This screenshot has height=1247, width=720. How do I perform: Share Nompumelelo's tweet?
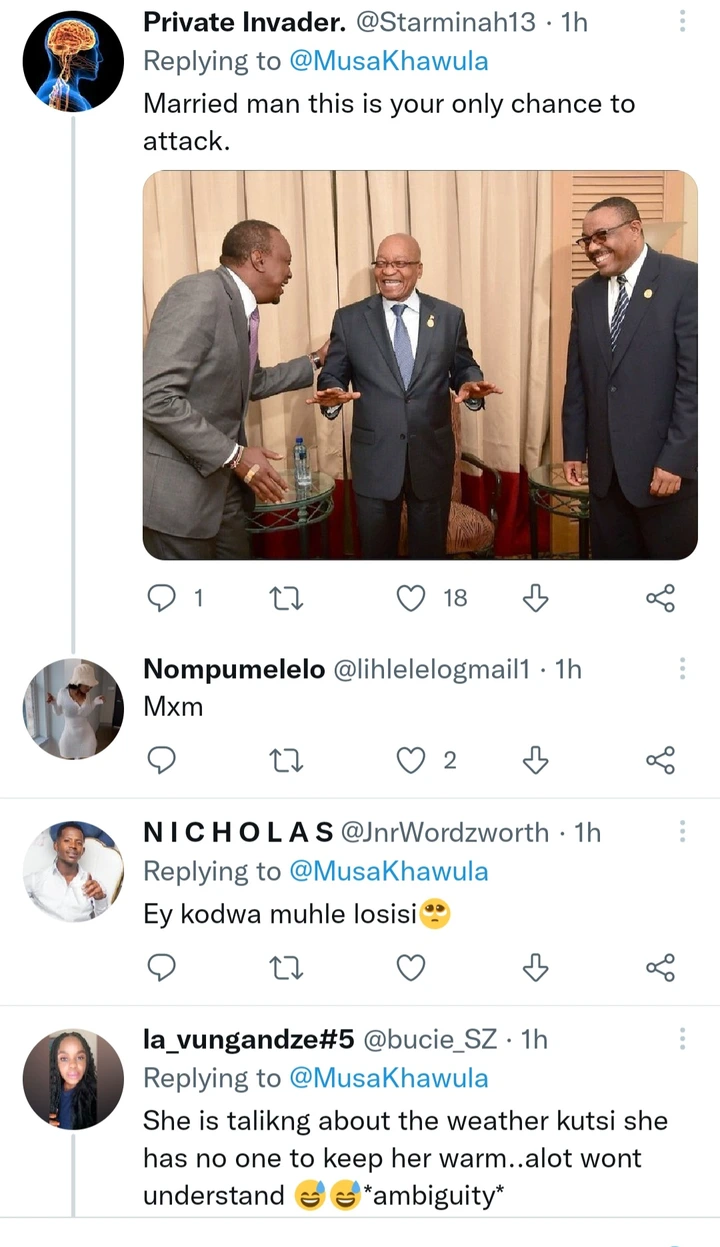[661, 761]
